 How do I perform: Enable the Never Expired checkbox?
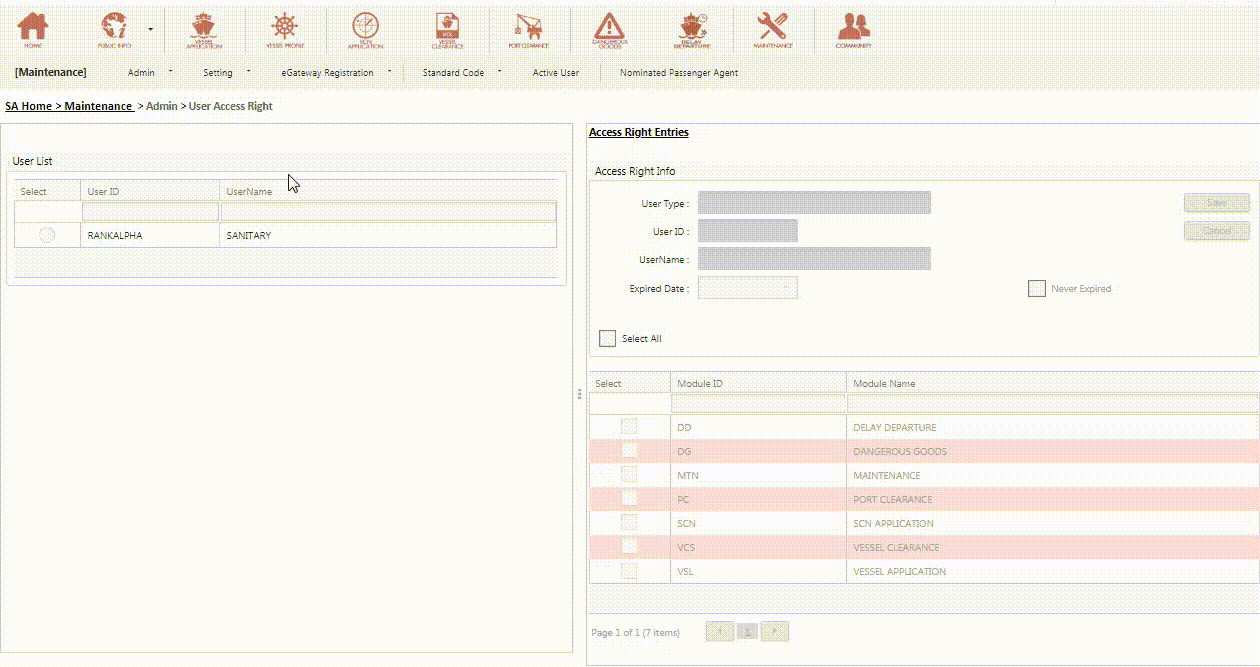click(x=1037, y=289)
